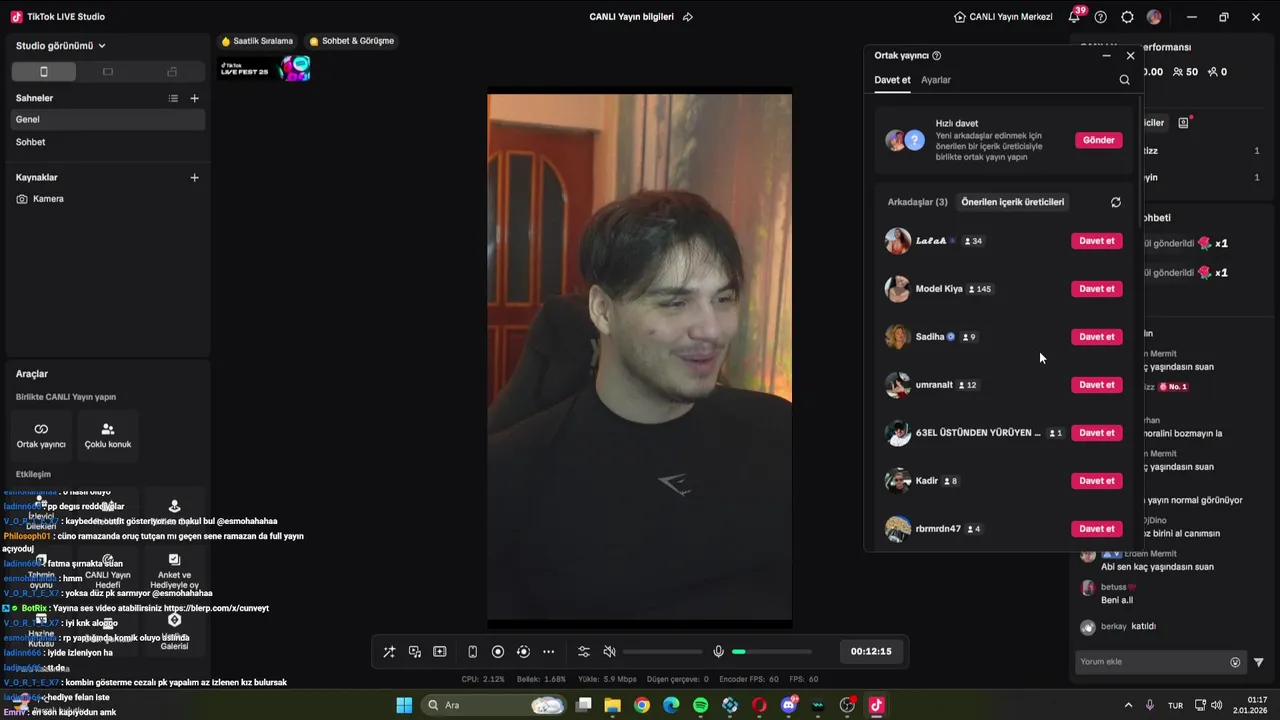Open the Saatlik Sıralama ranking chip
The height and width of the screenshot is (720, 1280).
pyautogui.click(x=257, y=41)
